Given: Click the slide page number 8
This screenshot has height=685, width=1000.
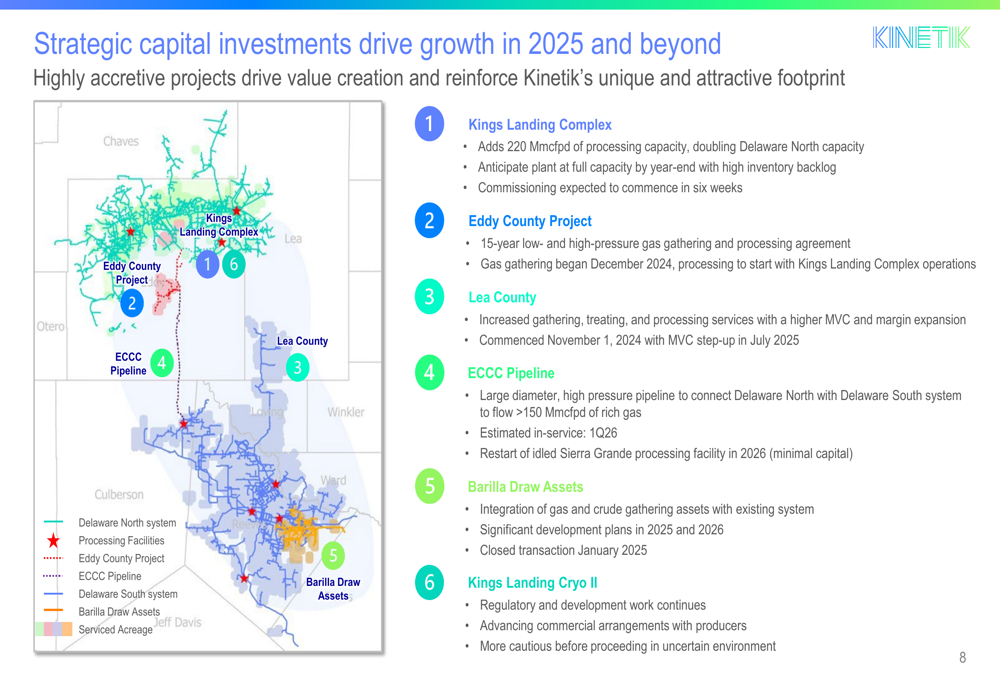Looking at the screenshot, I should (962, 658).
